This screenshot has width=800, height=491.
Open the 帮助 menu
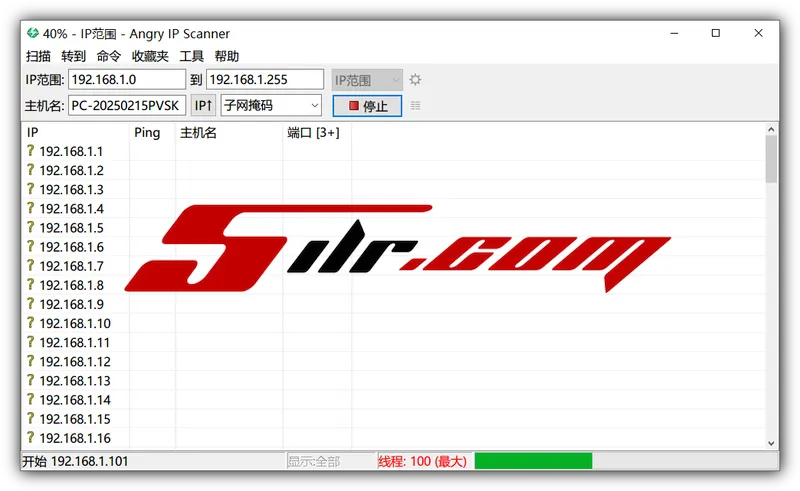227,56
